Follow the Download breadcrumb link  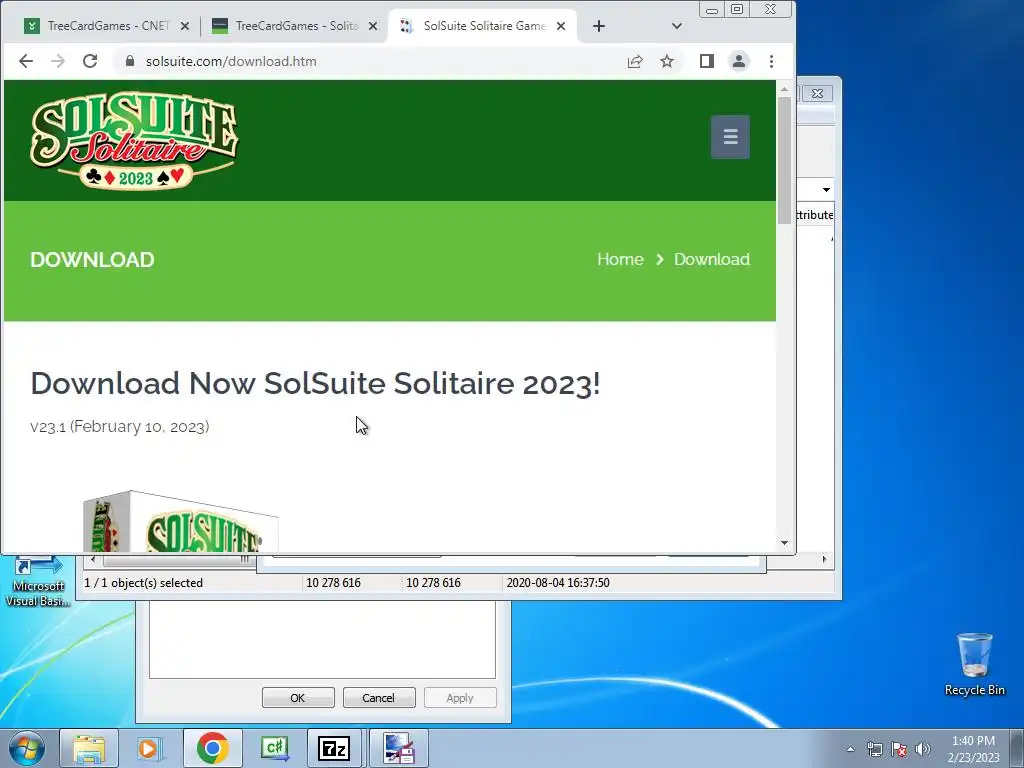pos(712,259)
